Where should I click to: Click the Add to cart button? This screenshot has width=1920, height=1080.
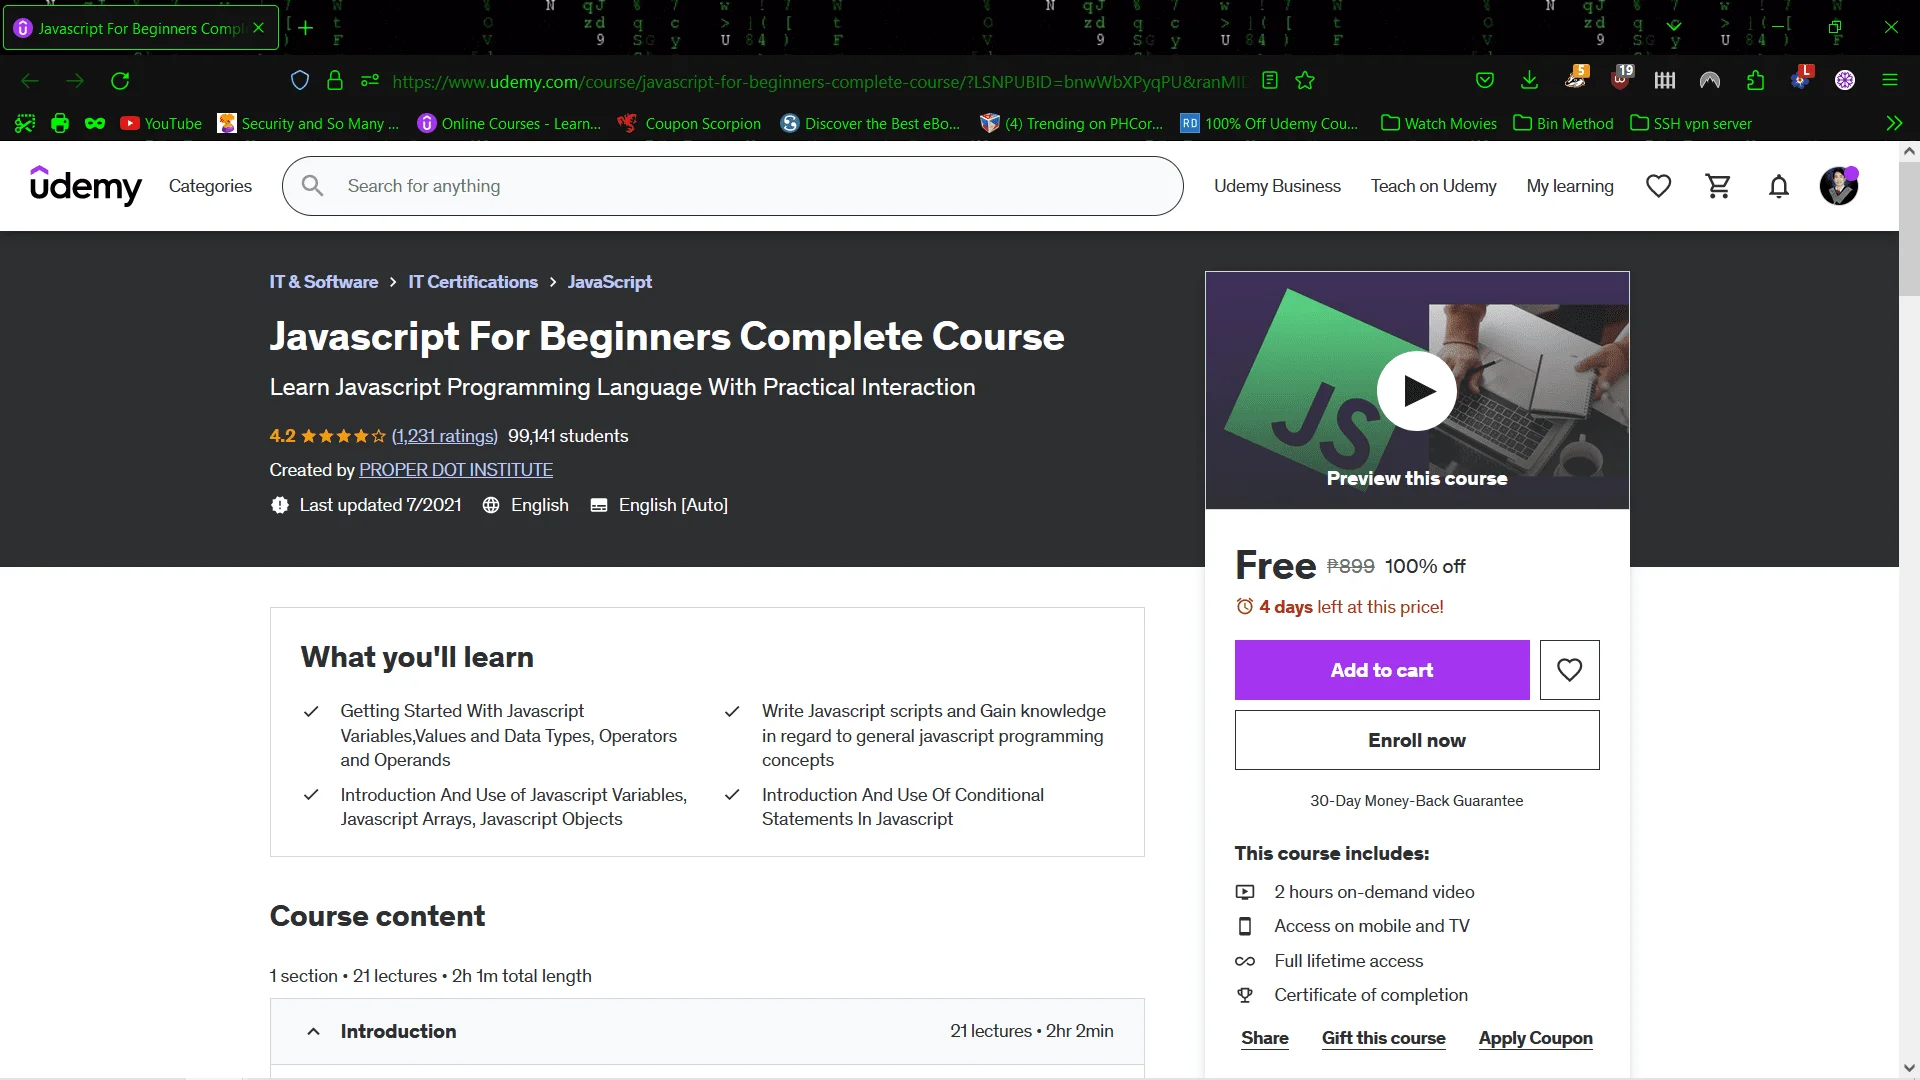1382,670
